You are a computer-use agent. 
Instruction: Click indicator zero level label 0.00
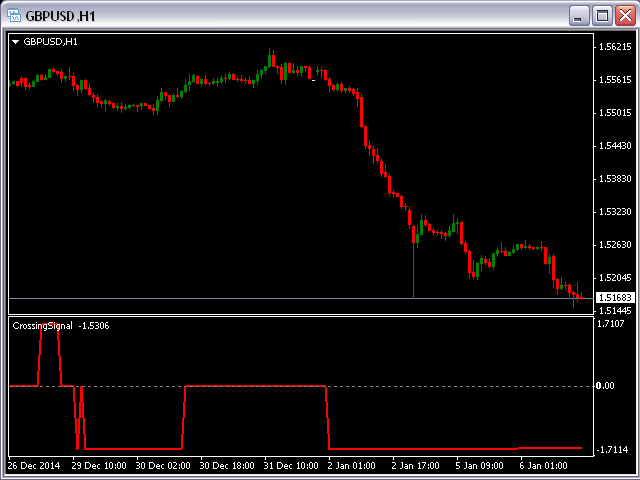click(605, 386)
